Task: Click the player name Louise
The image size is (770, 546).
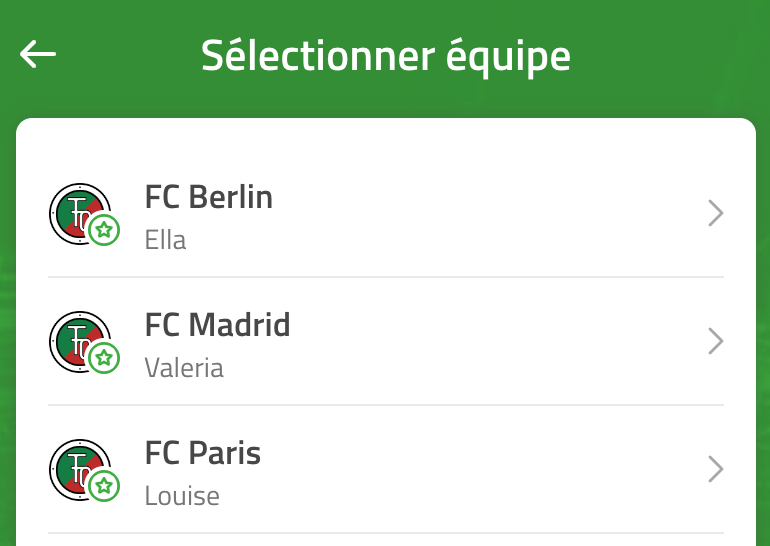Action: (x=182, y=496)
